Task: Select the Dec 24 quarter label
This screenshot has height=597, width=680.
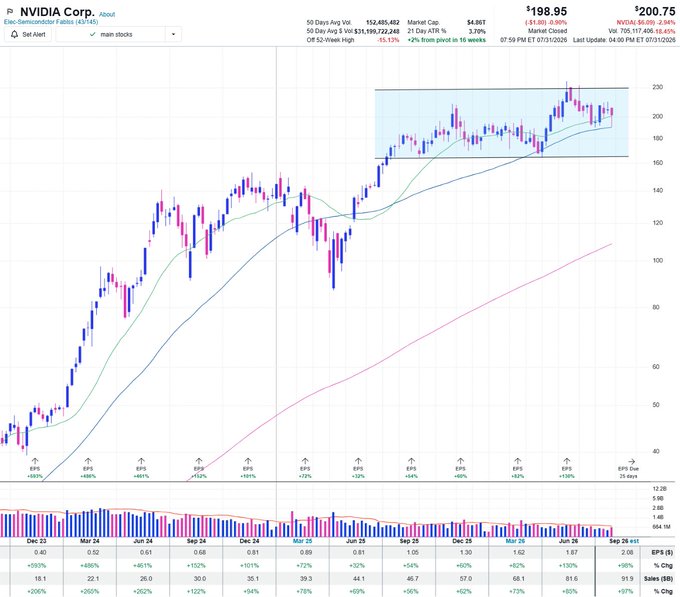Action: tap(249, 541)
